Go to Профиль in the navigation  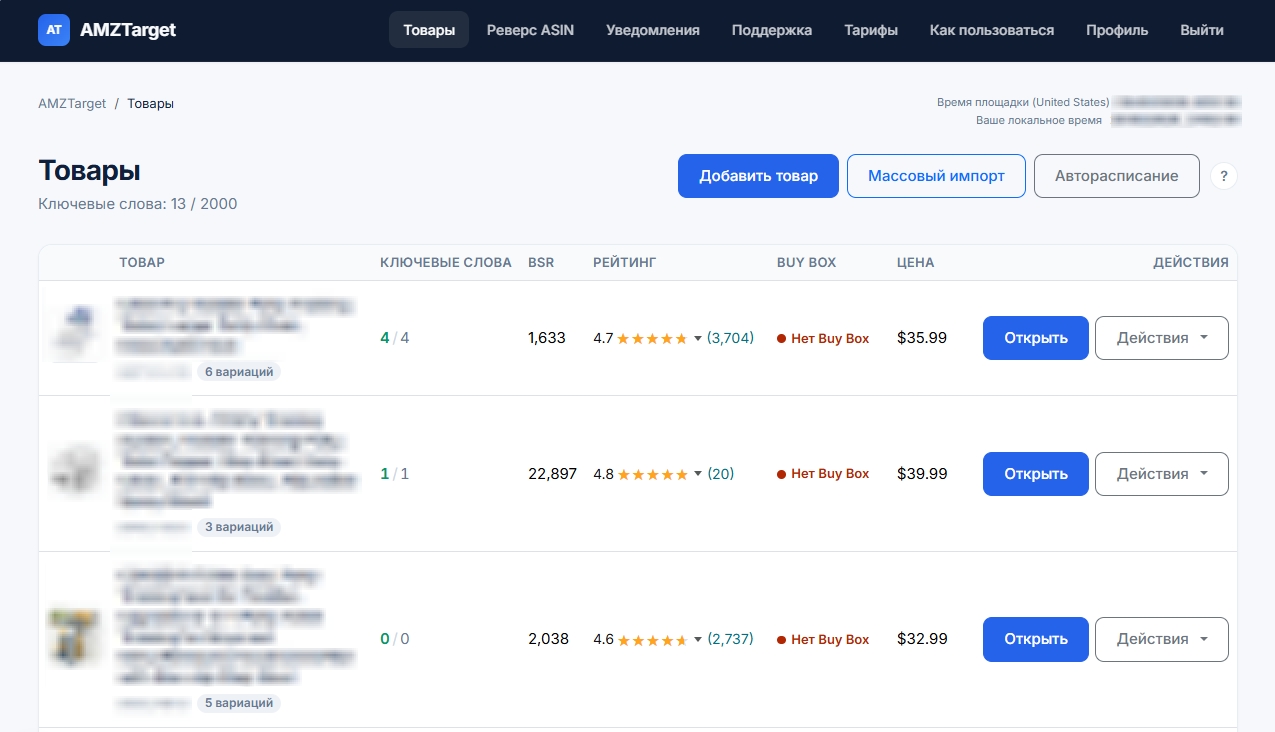point(1117,30)
